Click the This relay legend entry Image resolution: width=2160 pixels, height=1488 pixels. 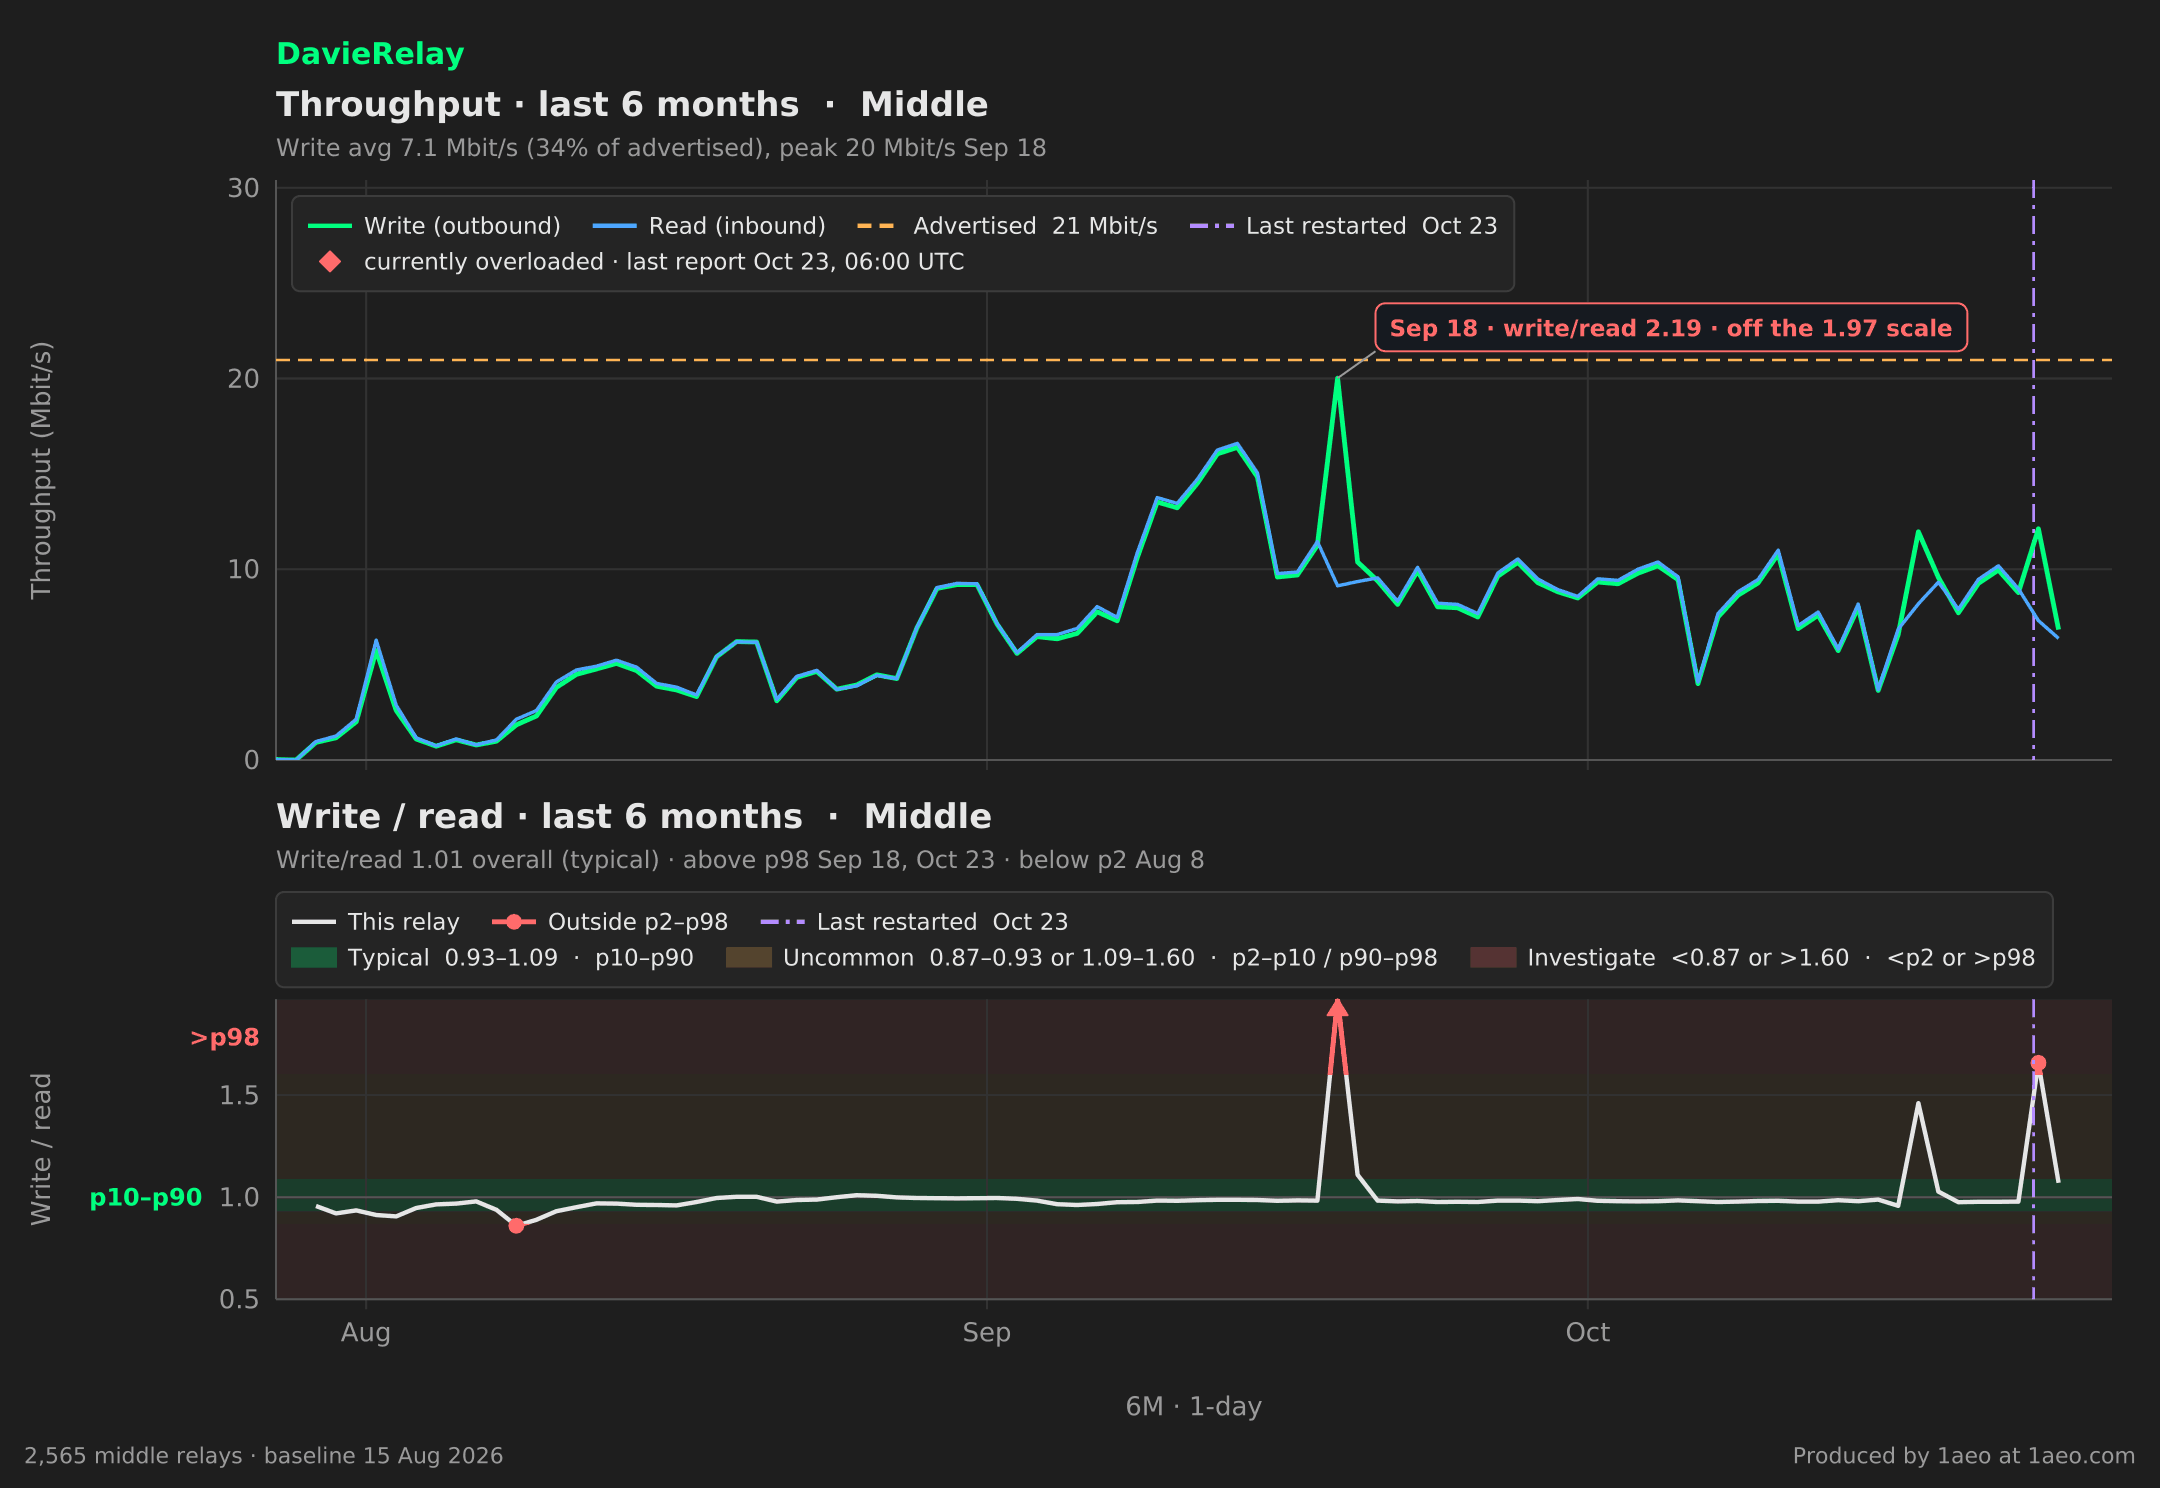tap(376, 922)
